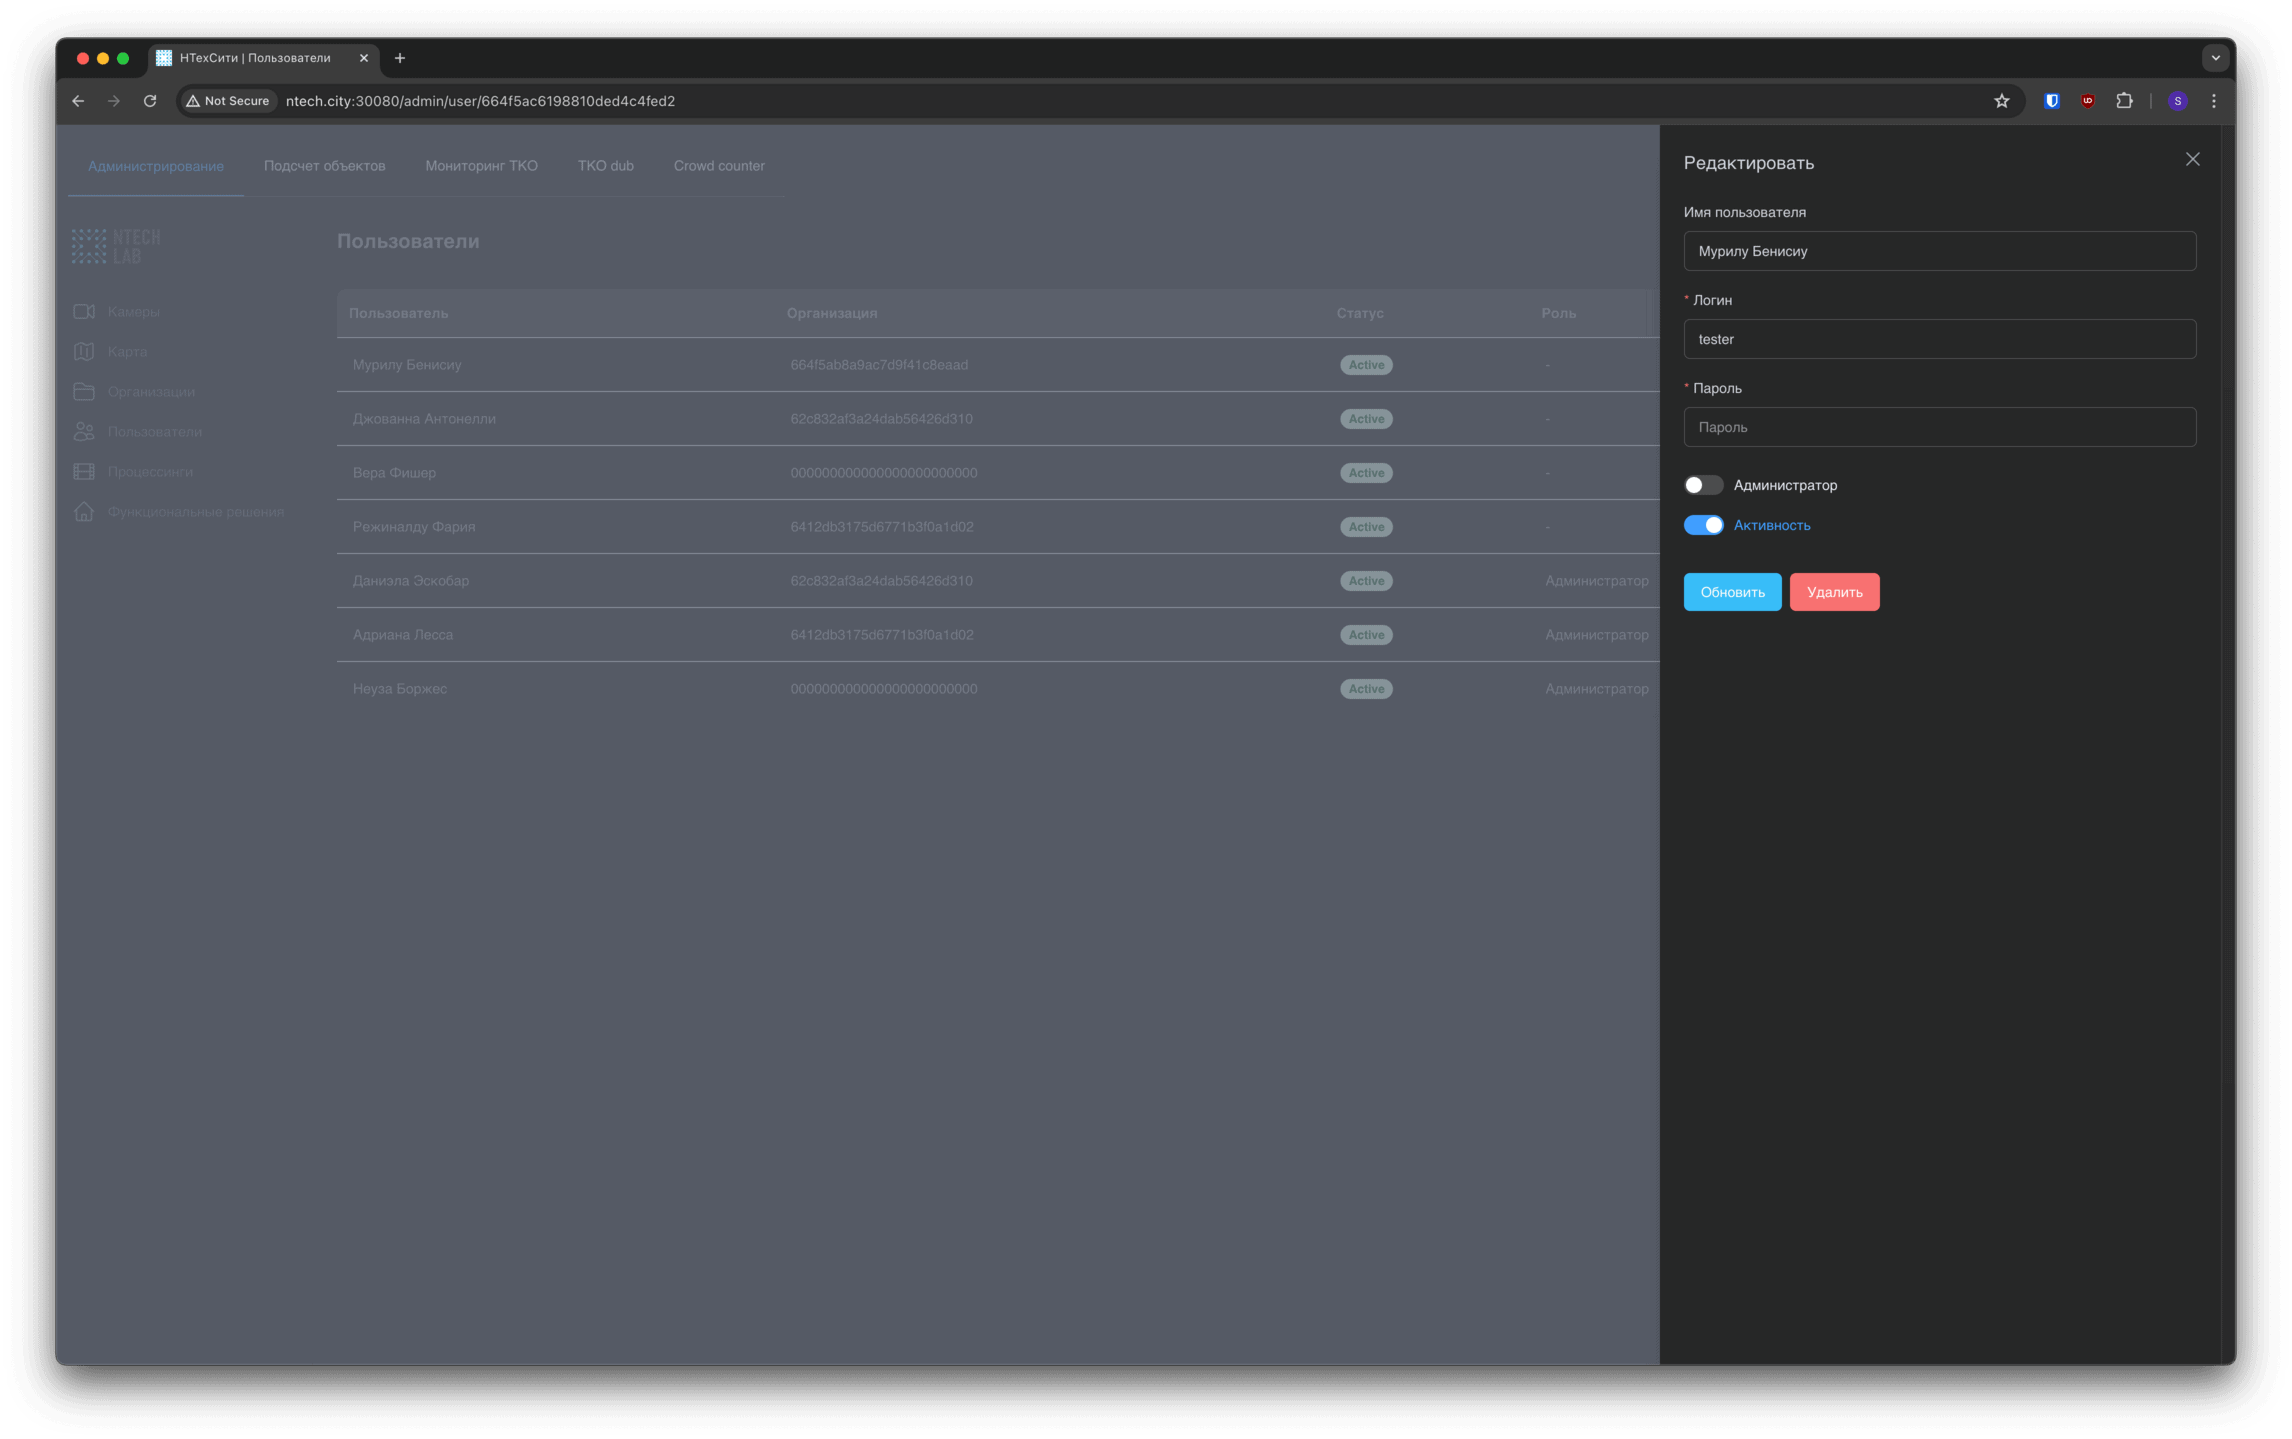The image size is (2292, 1439).
Task: Click the Map (Карта) sidebar icon
Action: [84, 352]
